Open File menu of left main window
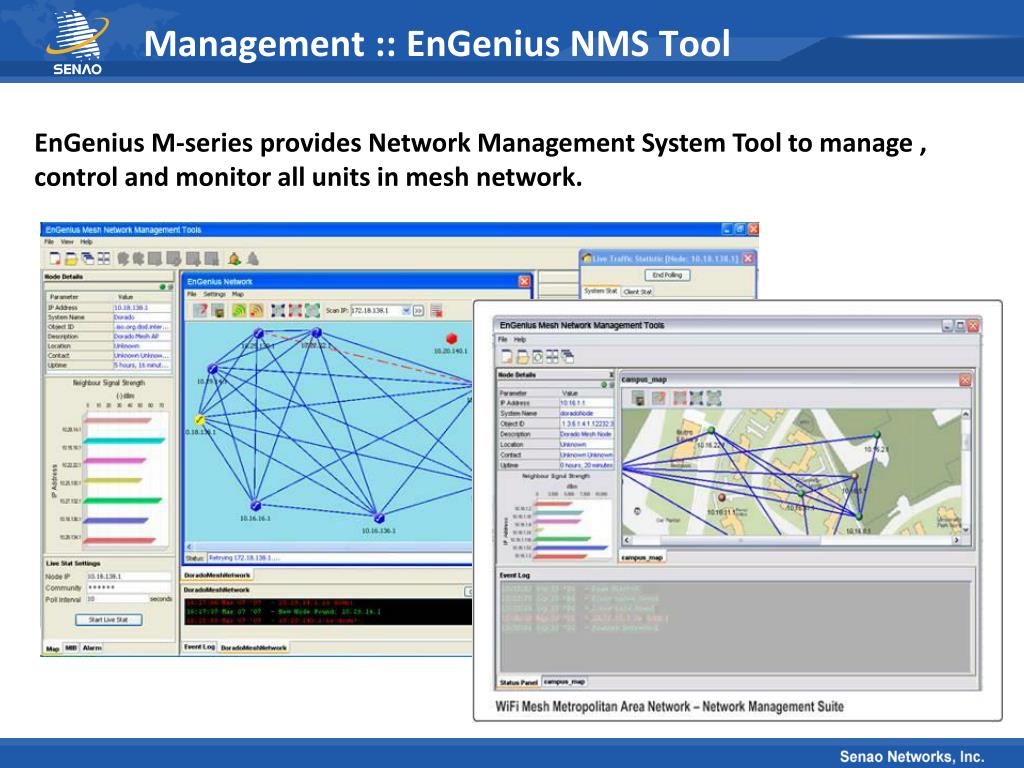This screenshot has width=1024, height=768. pos(49,242)
